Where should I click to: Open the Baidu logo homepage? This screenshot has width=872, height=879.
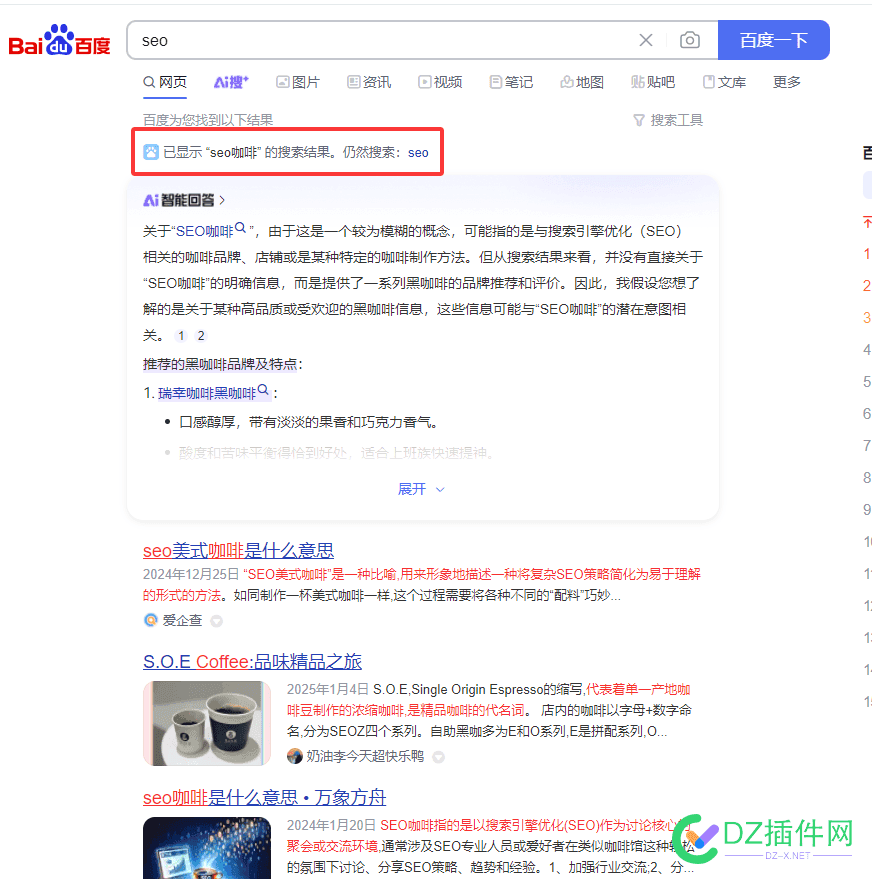59,40
